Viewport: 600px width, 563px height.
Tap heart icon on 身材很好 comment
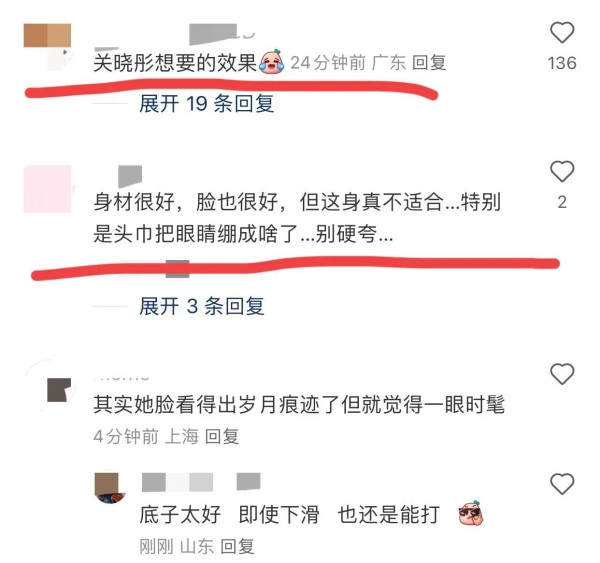tap(562, 171)
